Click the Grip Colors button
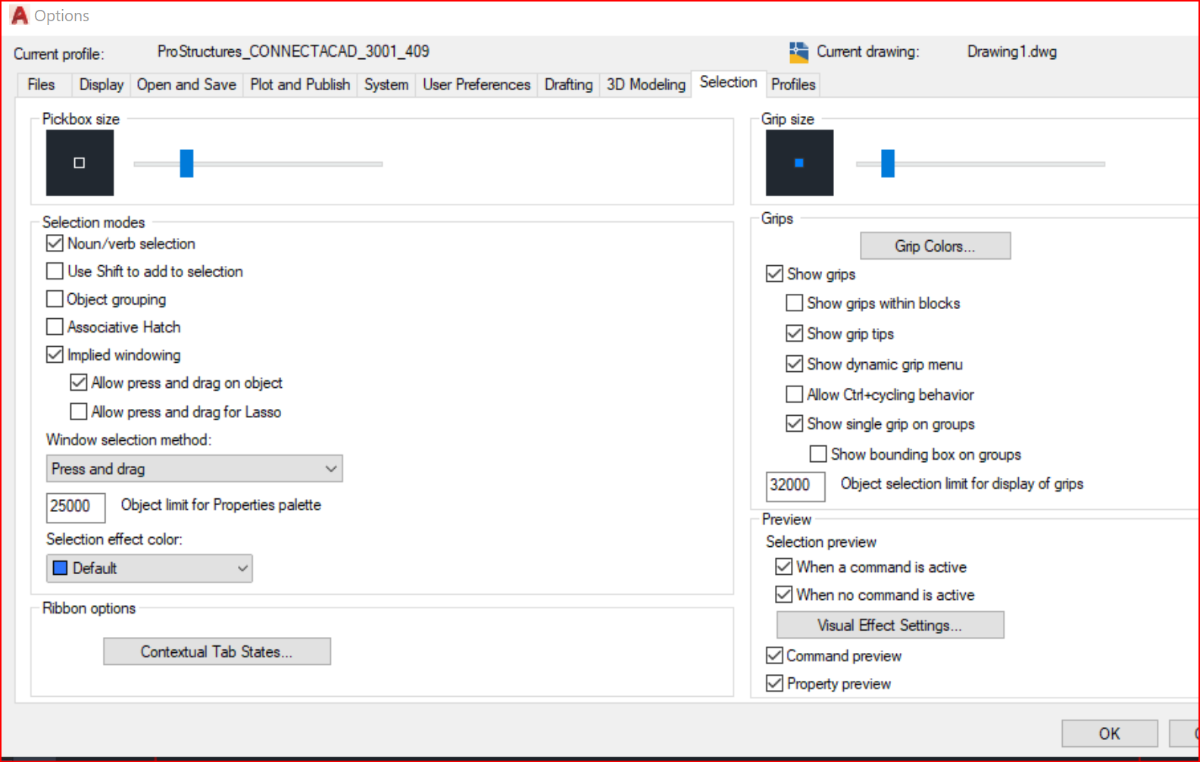The height and width of the screenshot is (762, 1200). [x=936, y=246]
